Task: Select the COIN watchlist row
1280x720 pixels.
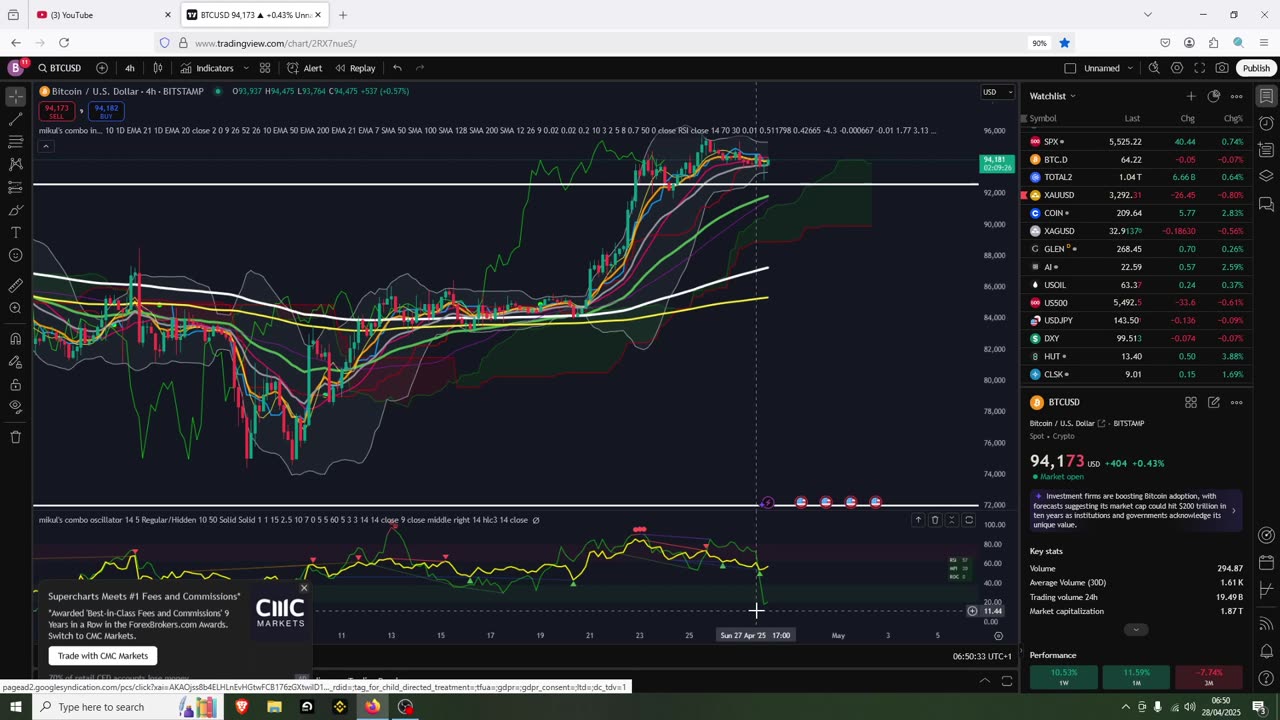Action: click(x=1137, y=213)
